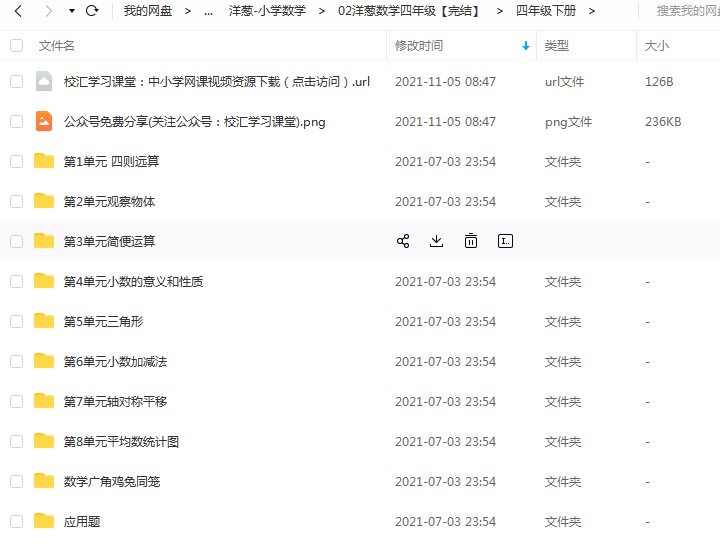Viewport: 720px width, 553px height.
Task: Open file 校汇学习课堂：中小学网课视频资源下载.url
Action: [x=217, y=81]
